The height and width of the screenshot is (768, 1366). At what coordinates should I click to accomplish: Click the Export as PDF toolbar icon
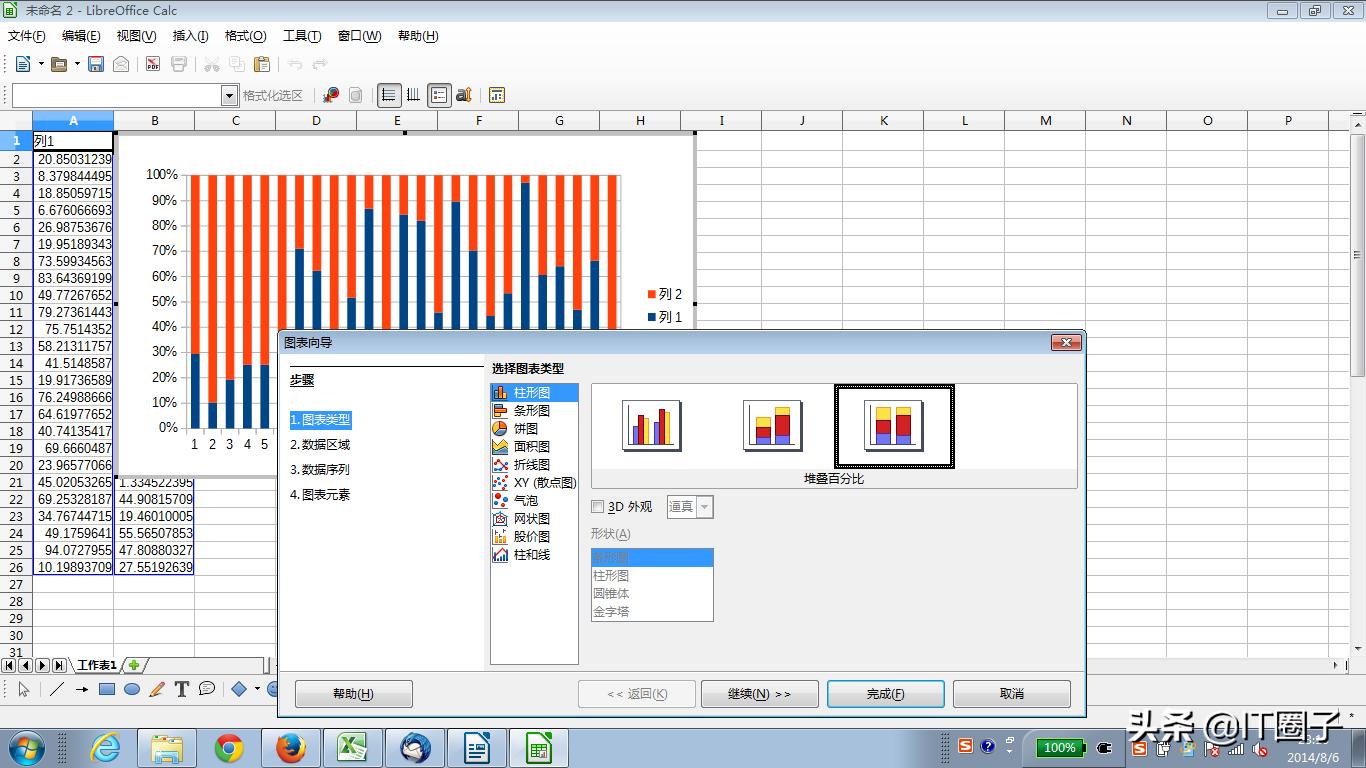(x=152, y=63)
